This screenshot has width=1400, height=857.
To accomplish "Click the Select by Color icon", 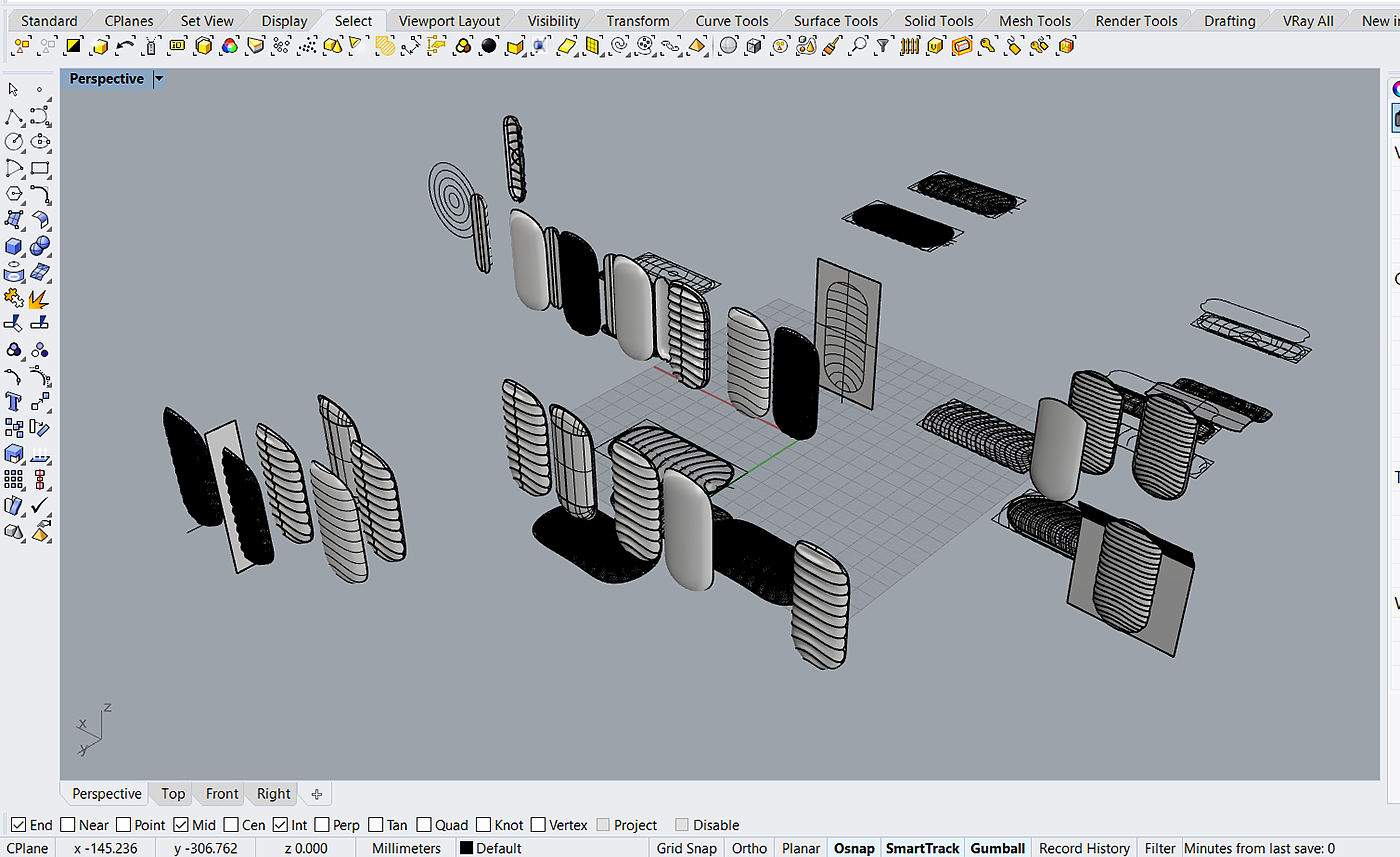I will click(x=229, y=45).
